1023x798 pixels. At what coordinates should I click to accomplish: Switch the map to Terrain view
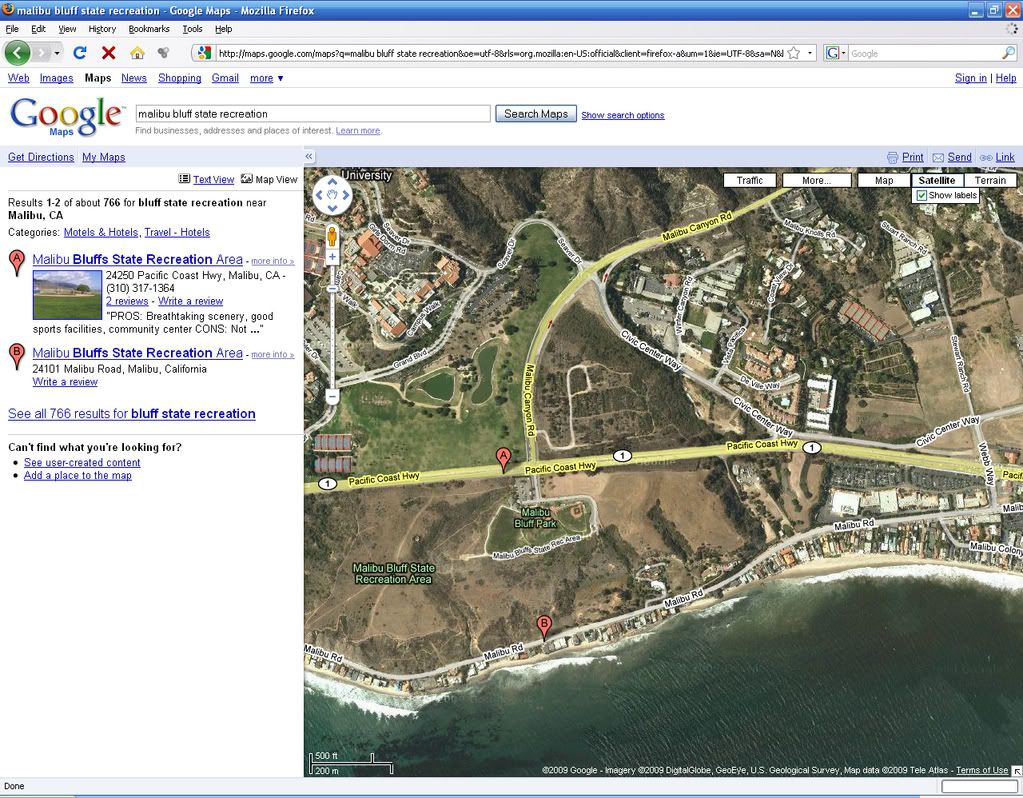coord(990,180)
